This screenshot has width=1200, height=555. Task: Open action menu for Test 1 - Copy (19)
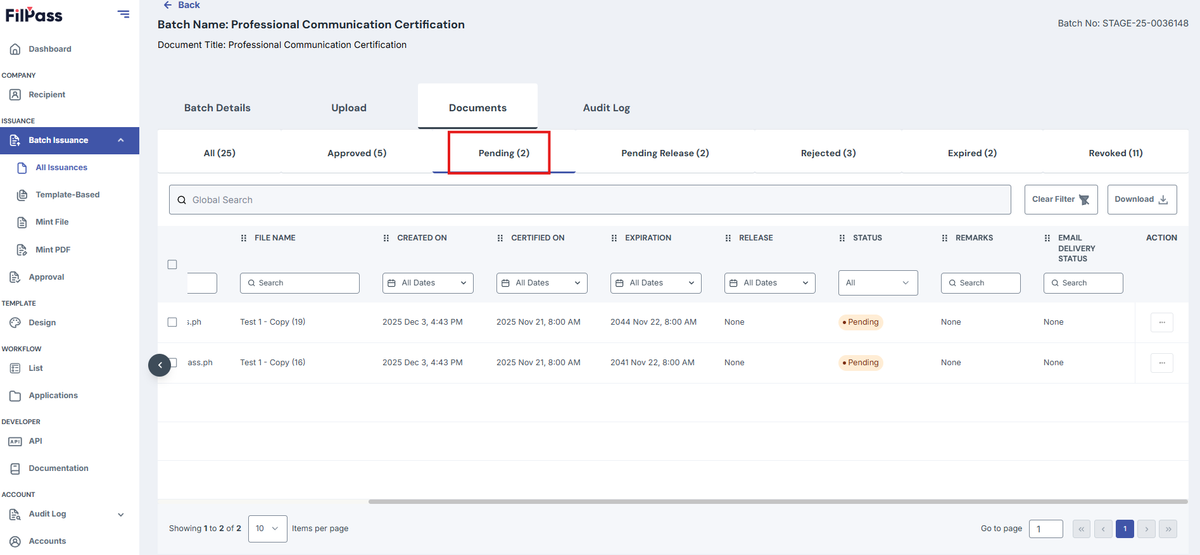click(1161, 322)
